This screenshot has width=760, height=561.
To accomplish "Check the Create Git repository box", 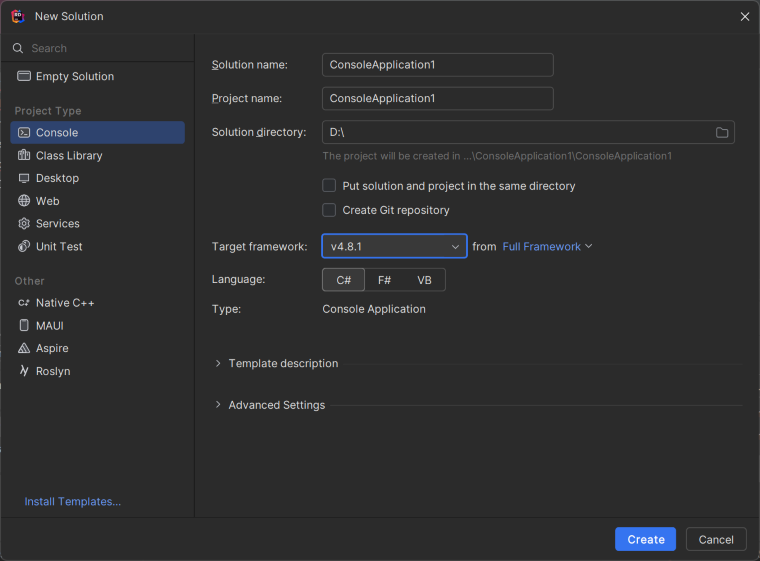I will coord(329,210).
